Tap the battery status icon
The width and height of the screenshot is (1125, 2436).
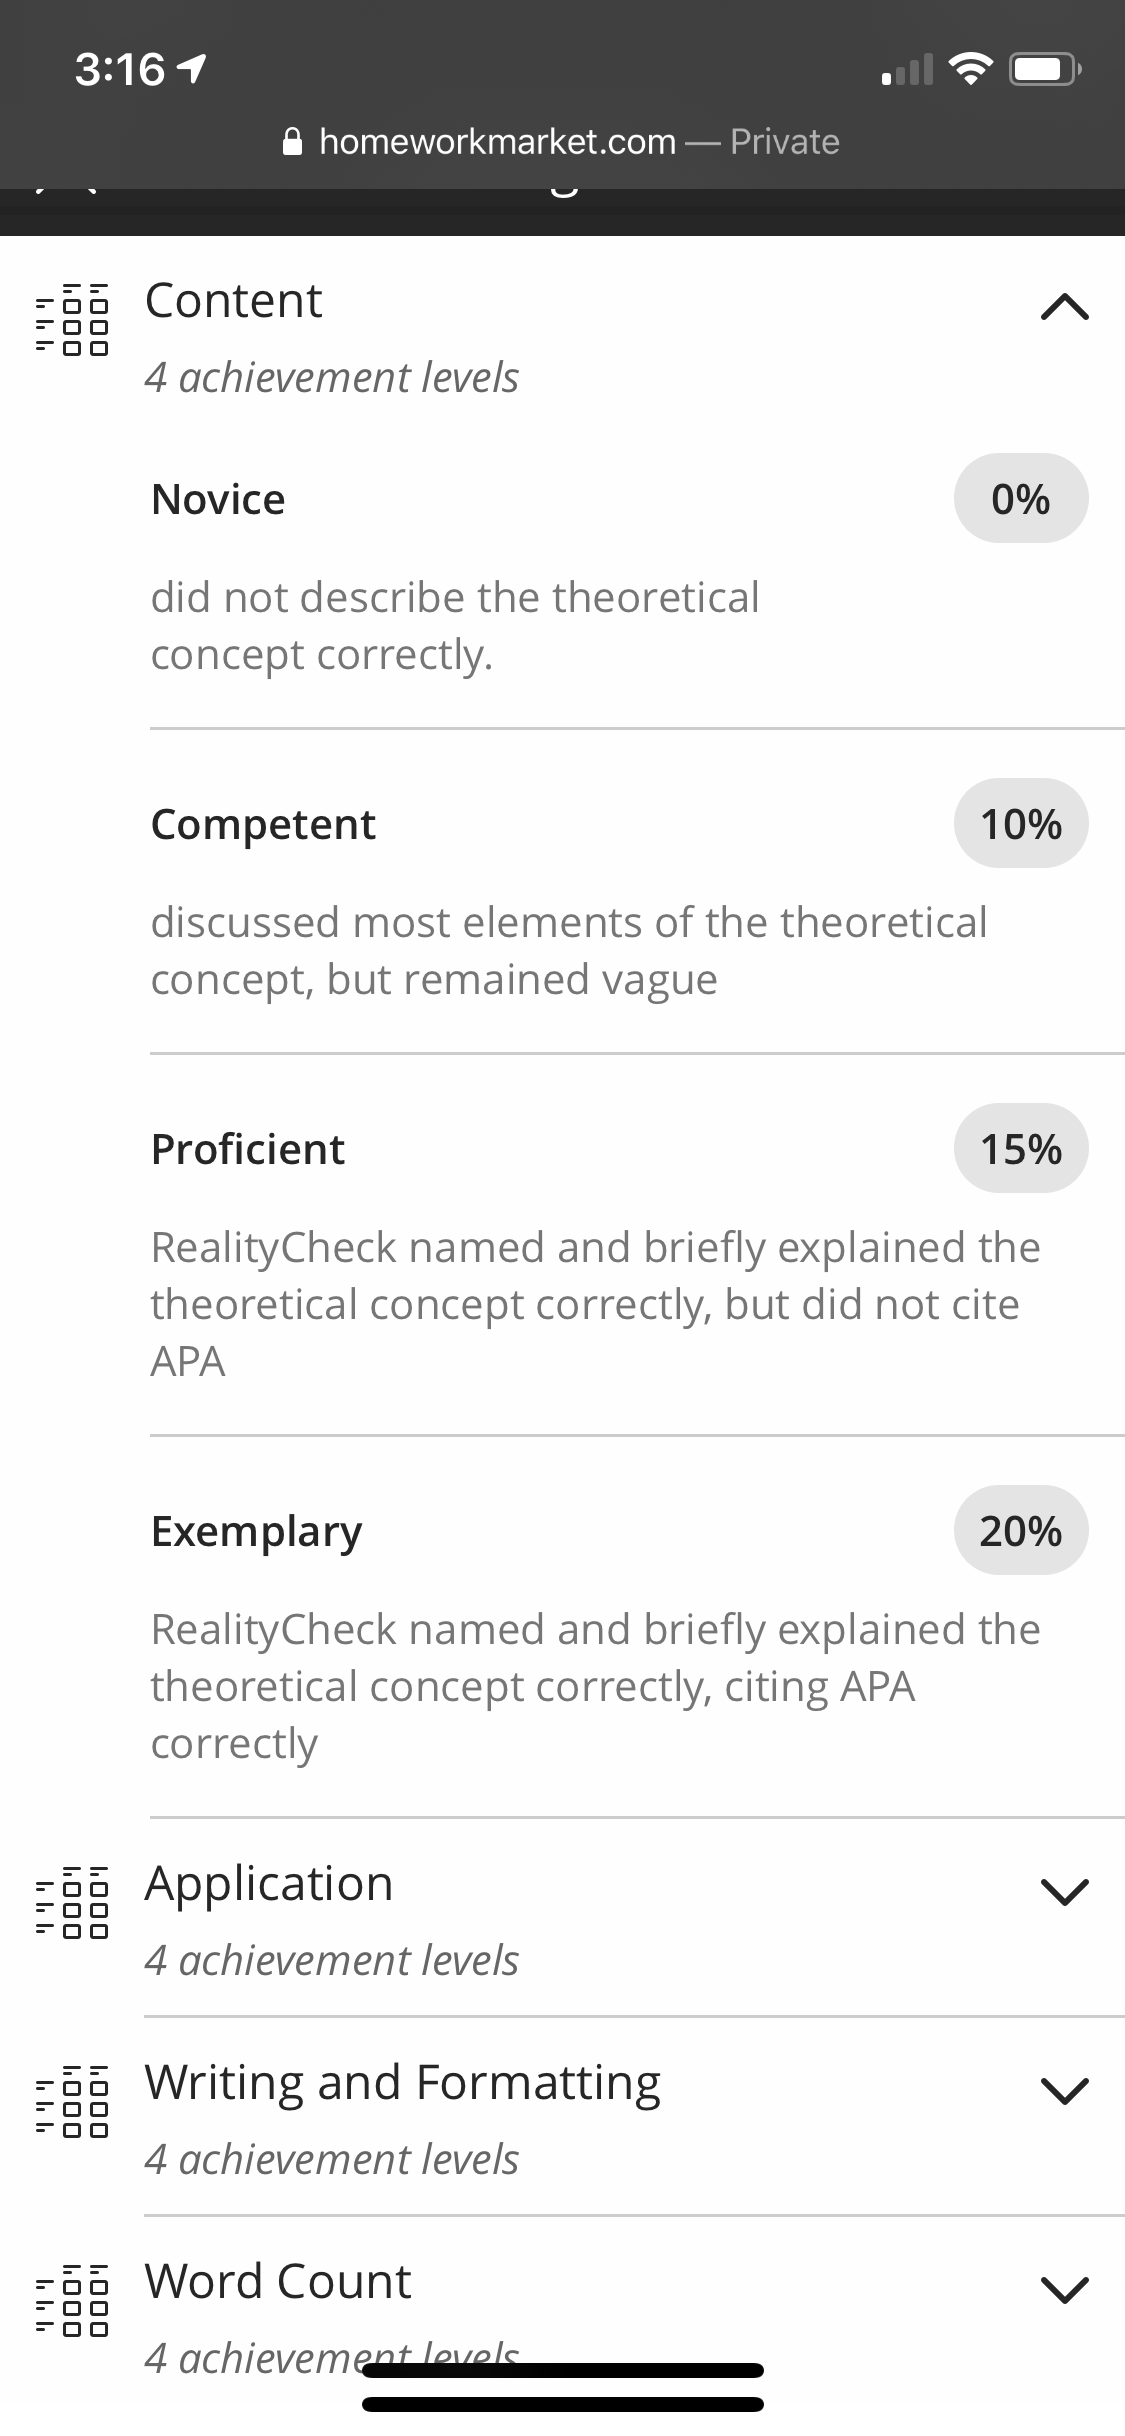[x=1045, y=69]
